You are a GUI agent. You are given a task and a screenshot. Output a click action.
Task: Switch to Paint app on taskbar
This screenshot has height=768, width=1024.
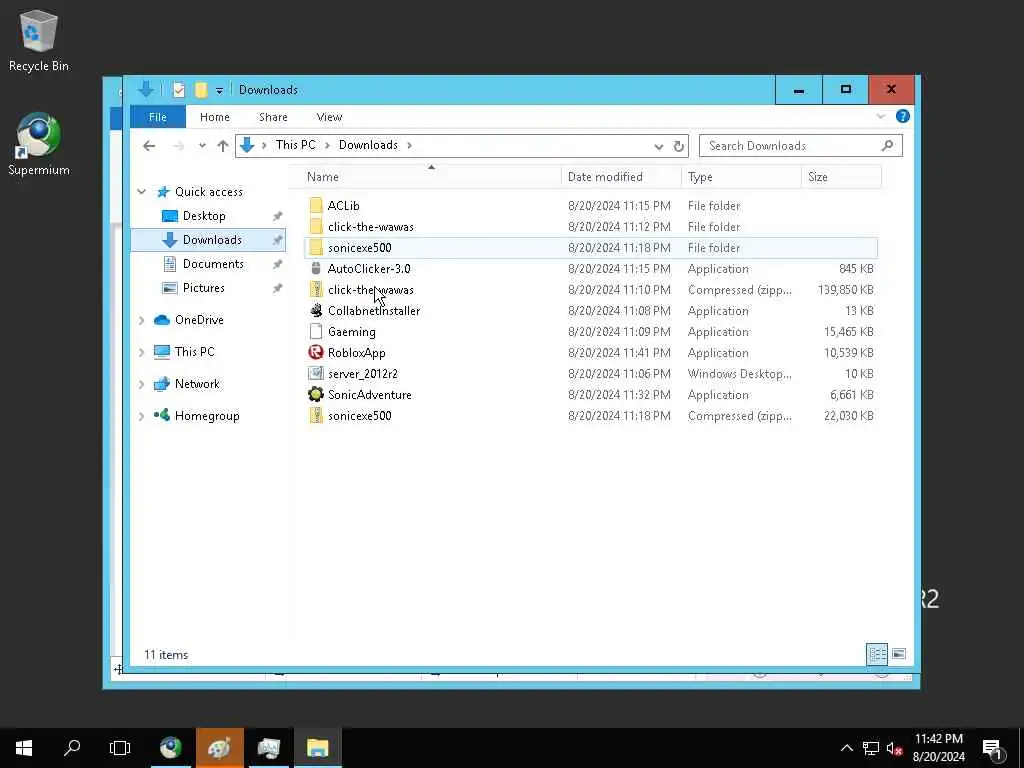pyautogui.click(x=219, y=748)
